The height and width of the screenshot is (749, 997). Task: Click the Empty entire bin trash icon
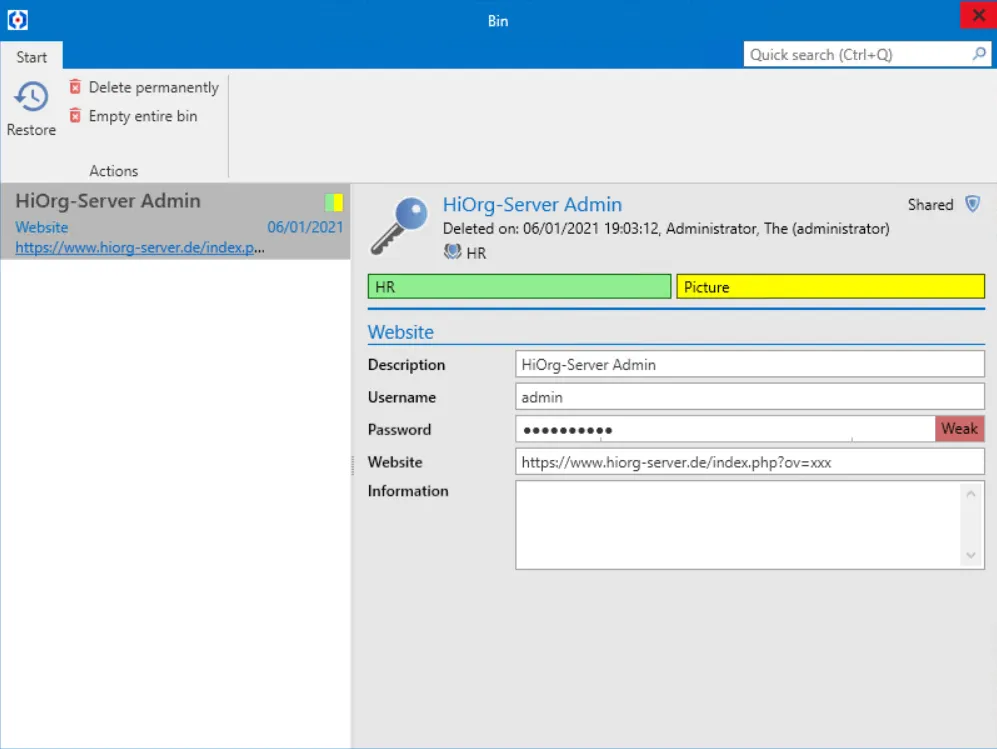(x=75, y=115)
